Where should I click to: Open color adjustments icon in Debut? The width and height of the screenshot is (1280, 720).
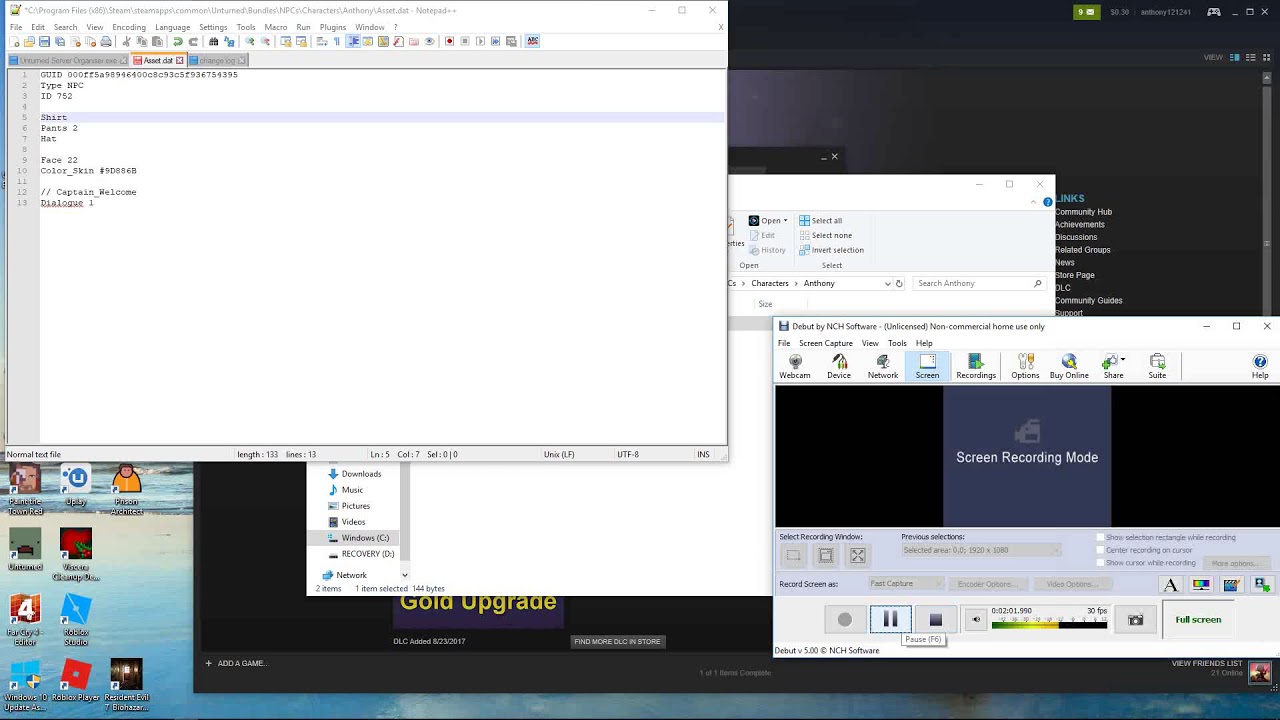1201,585
